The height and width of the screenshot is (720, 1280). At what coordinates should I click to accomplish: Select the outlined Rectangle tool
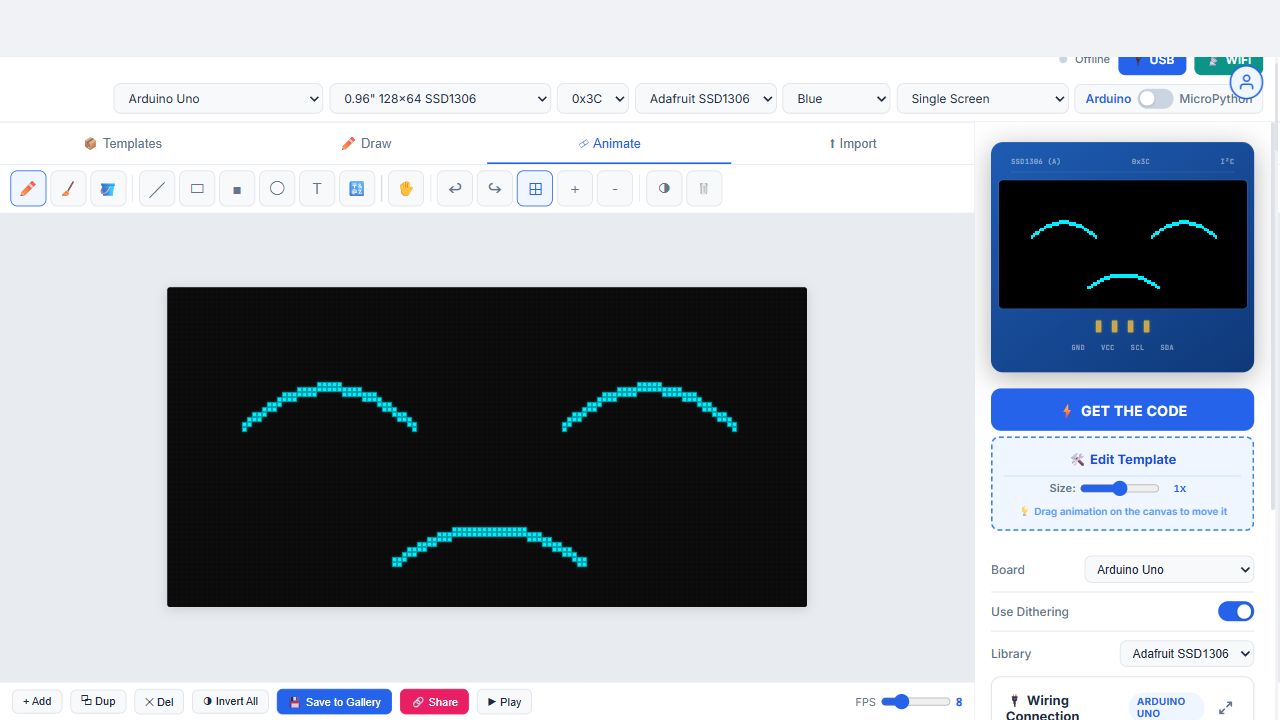coord(197,188)
